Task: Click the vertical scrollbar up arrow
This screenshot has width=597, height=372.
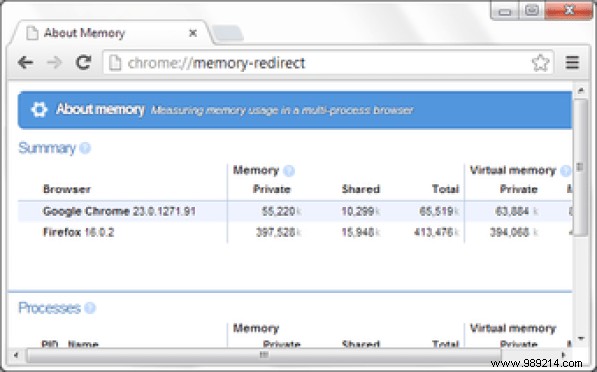Action: (x=581, y=90)
